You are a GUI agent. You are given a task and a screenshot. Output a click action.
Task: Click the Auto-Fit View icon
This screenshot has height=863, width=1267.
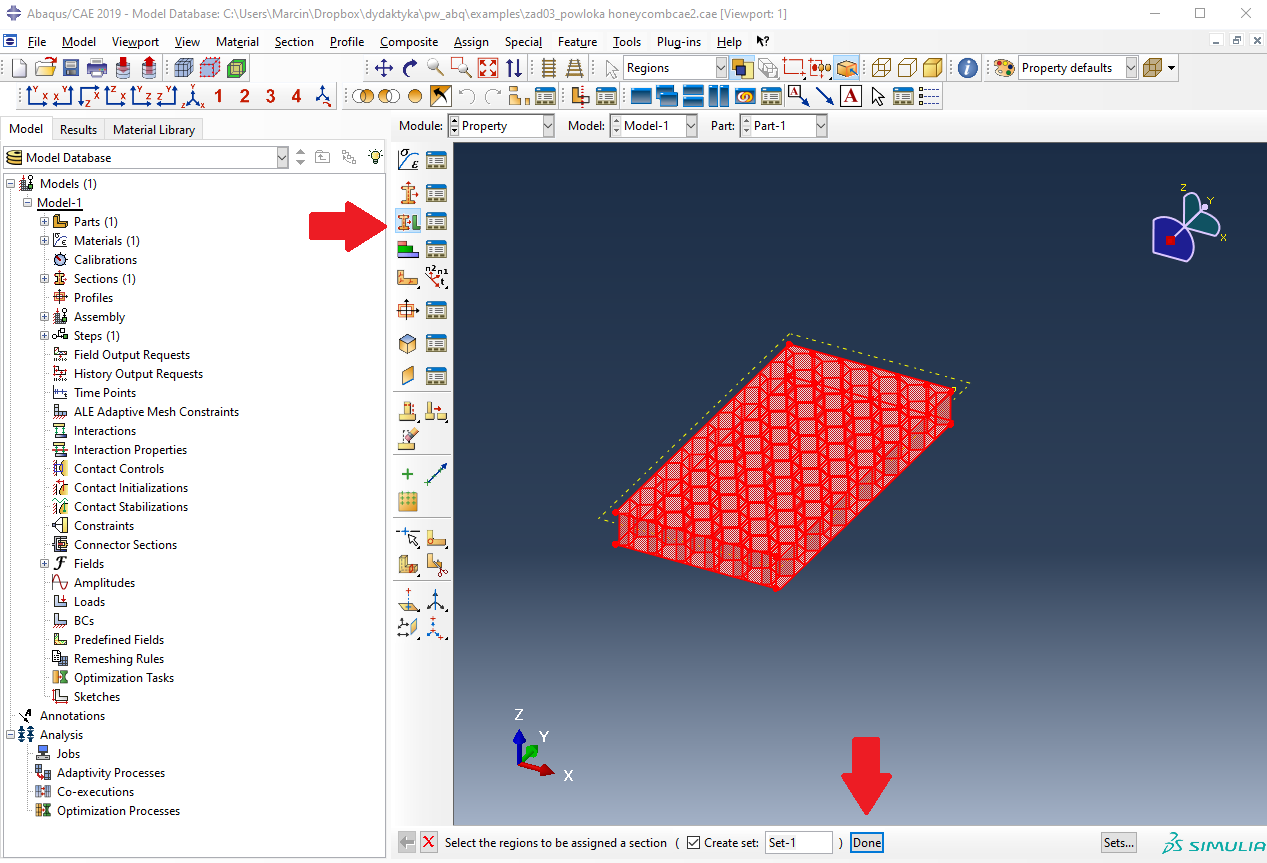488,68
